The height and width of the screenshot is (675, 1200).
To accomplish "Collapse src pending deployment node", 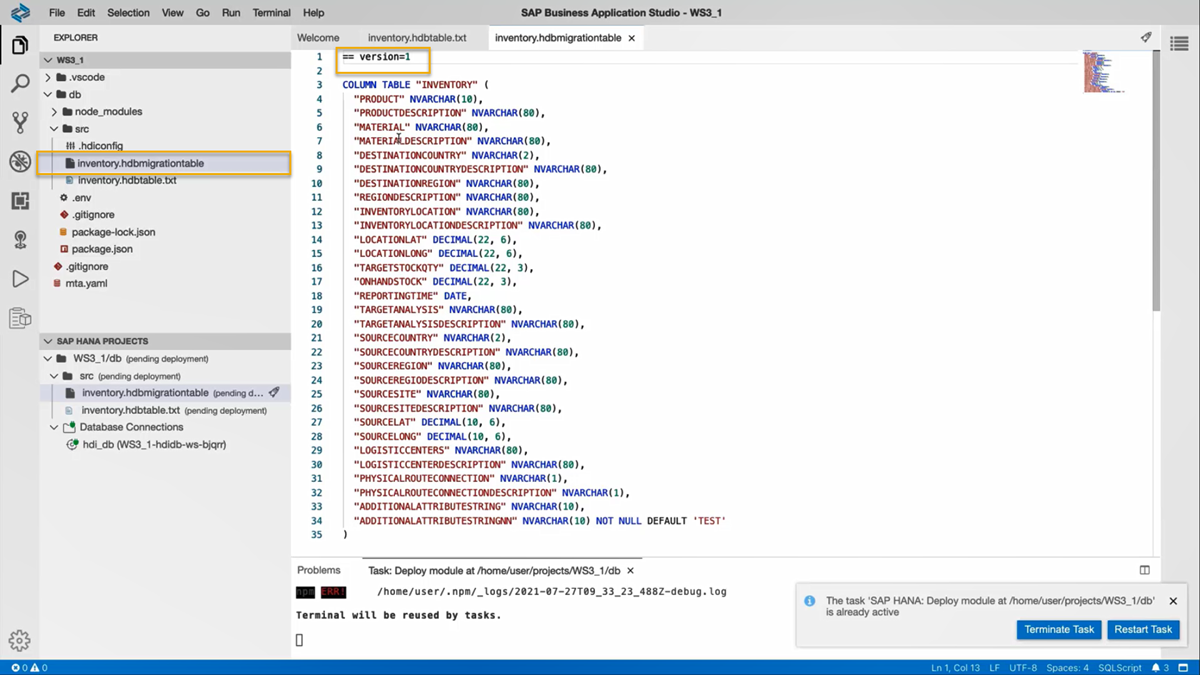I will click(x=55, y=376).
